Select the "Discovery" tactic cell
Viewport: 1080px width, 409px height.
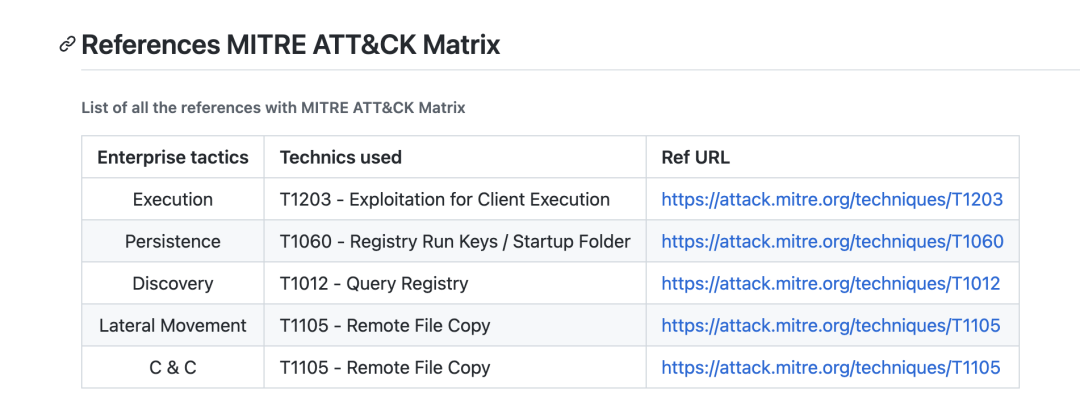click(173, 284)
